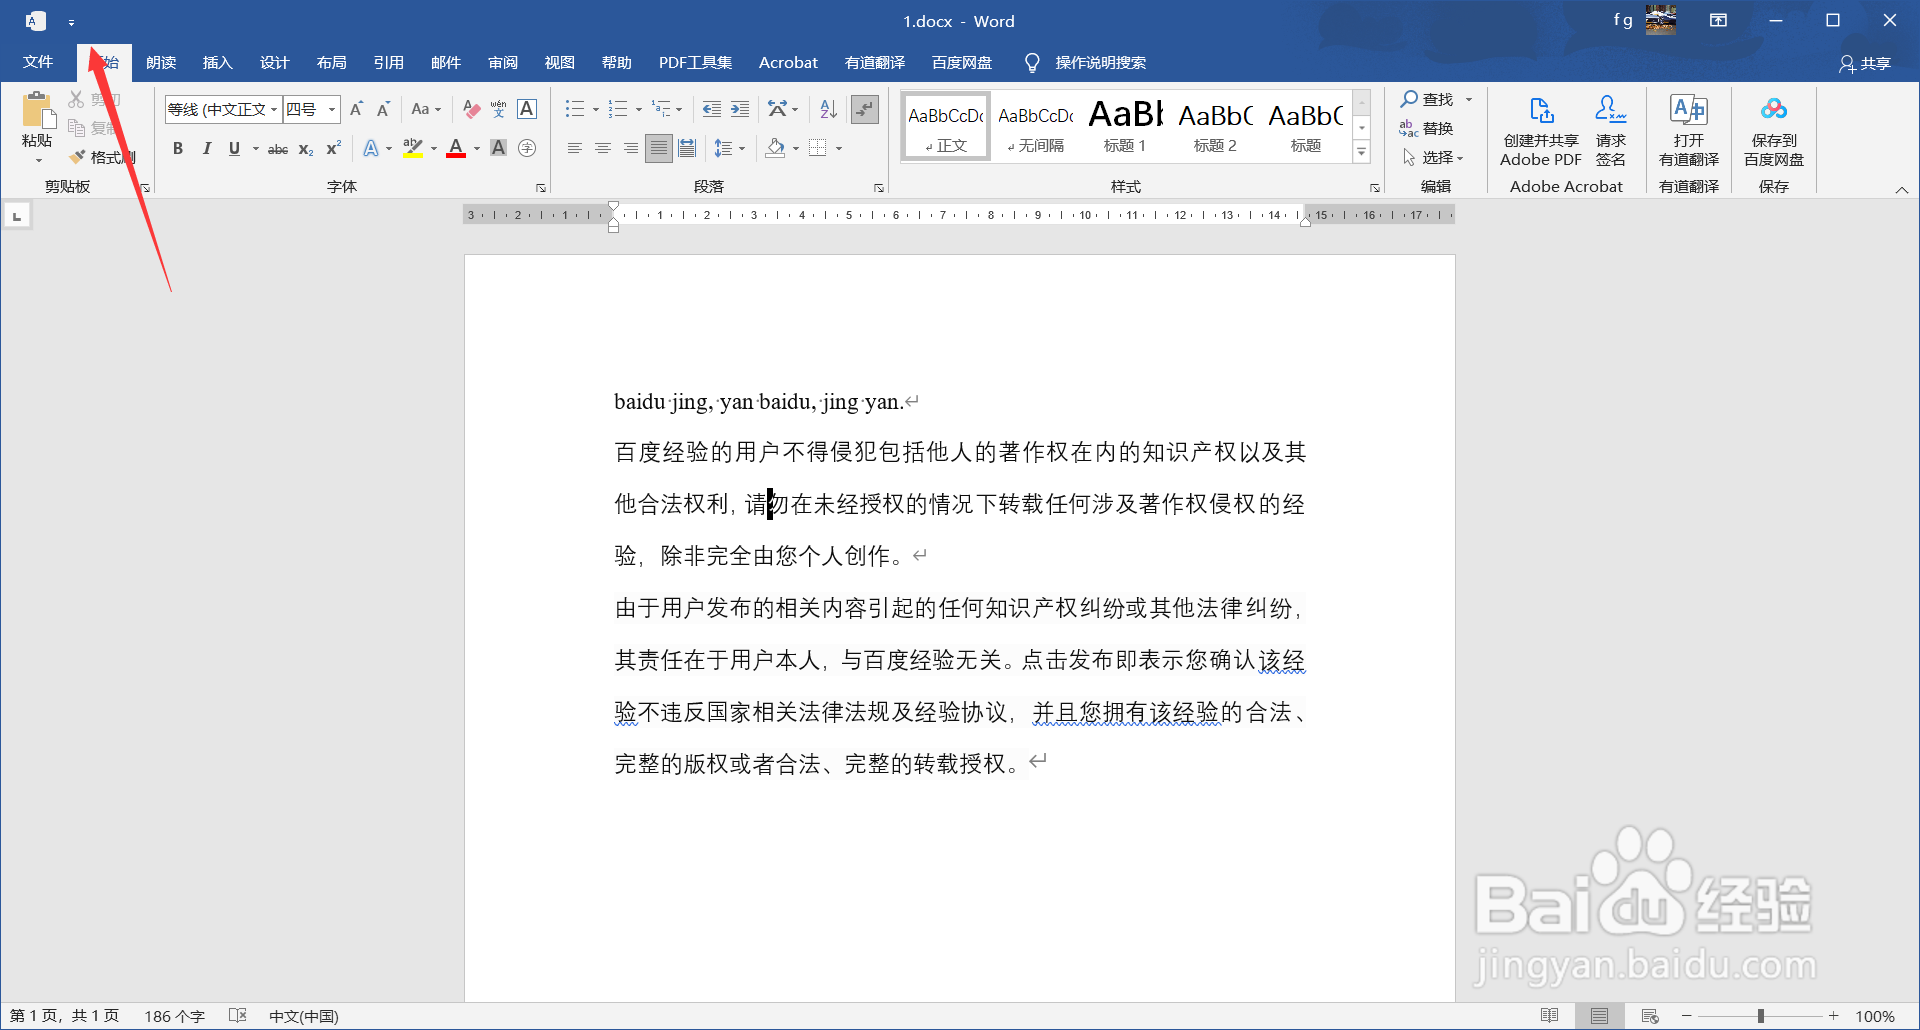Open the 文件 tab
Image resolution: width=1920 pixels, height=1030 pixels.
(x=38, y=62)
